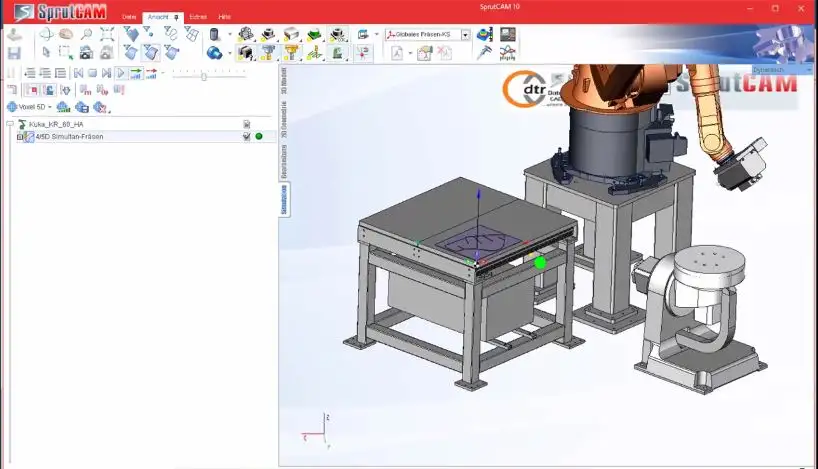This screenshot has height=469, width=818.
Task: Select the dashed rectangle box-select tool
Action: click(x=66, y=53)
